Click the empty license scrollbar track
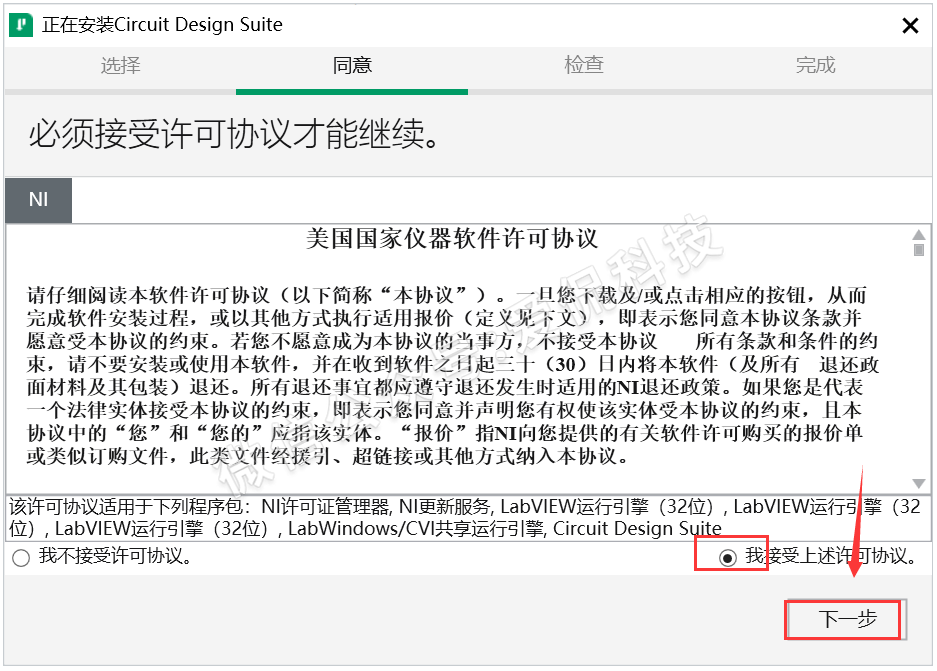 (x=918, y=370)
